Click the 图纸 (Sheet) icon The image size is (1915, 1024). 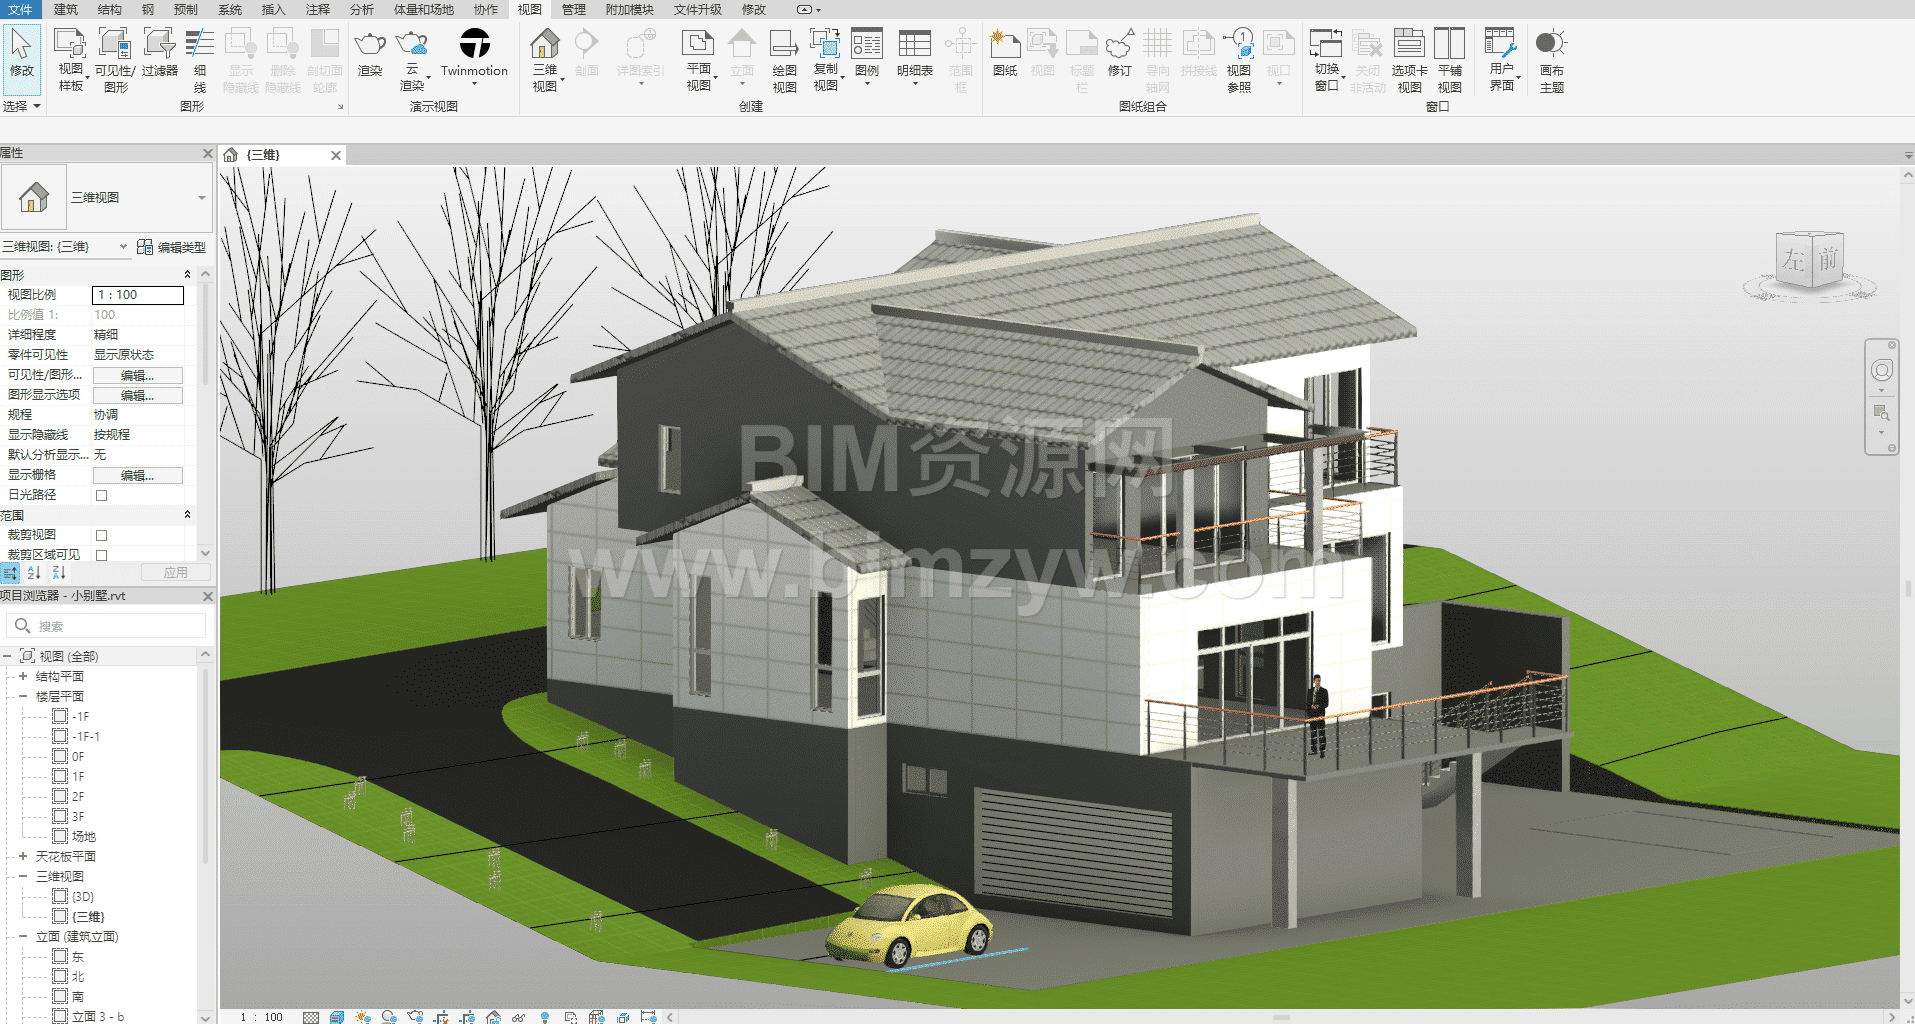click(1005, 45)
